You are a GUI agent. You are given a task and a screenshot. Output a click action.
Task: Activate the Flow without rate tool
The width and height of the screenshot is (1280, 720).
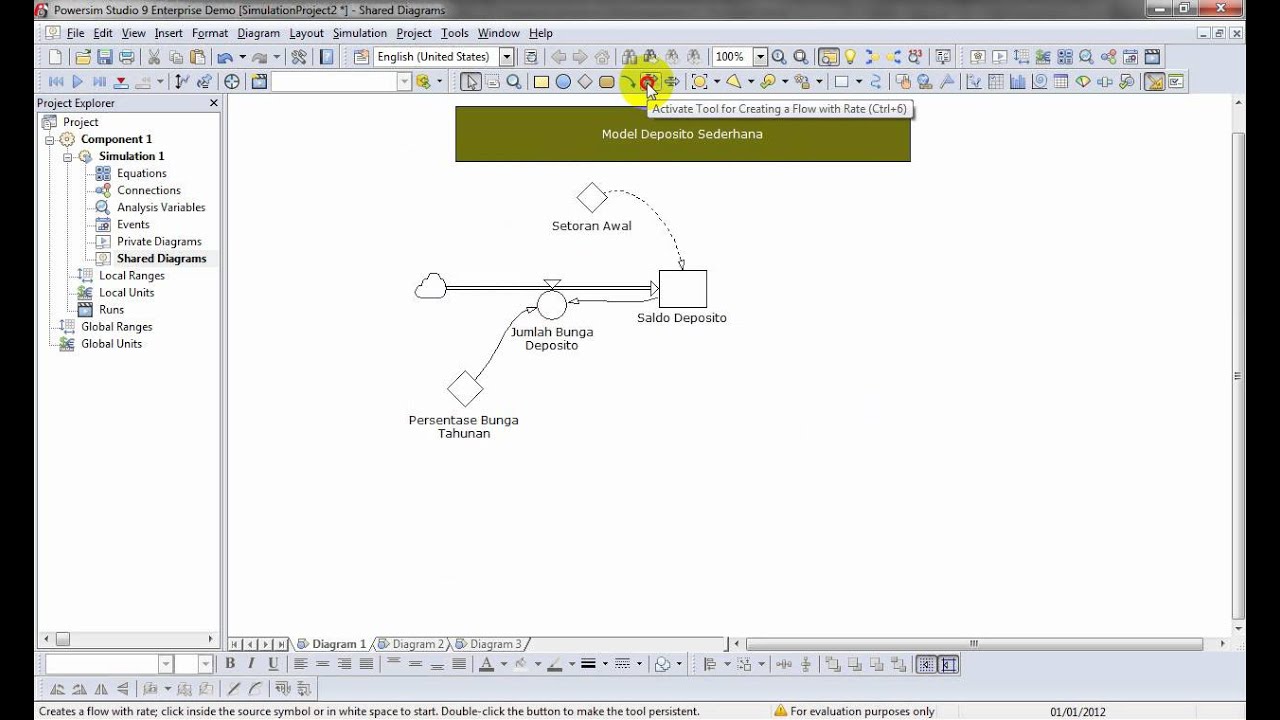click(x=671, y=82)
